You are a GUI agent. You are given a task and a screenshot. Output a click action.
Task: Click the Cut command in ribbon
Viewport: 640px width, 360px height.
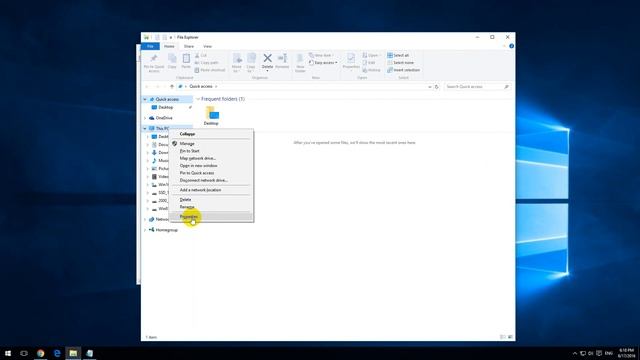coord(201,56)
